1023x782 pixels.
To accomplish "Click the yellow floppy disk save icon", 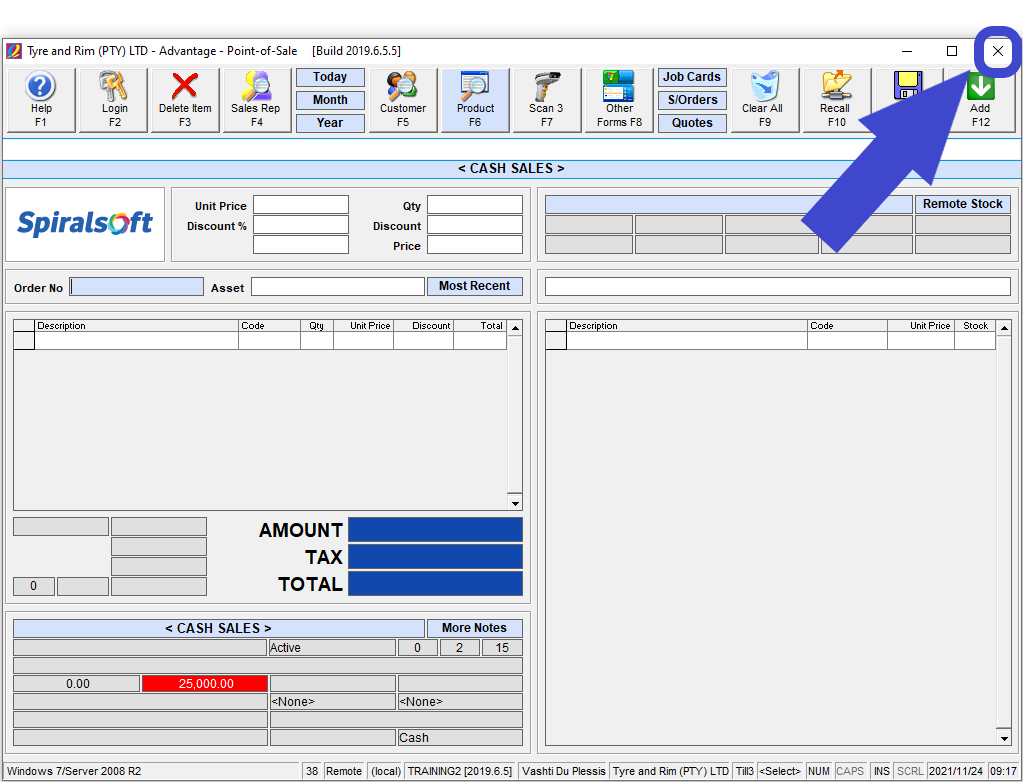I will (908, 85).
